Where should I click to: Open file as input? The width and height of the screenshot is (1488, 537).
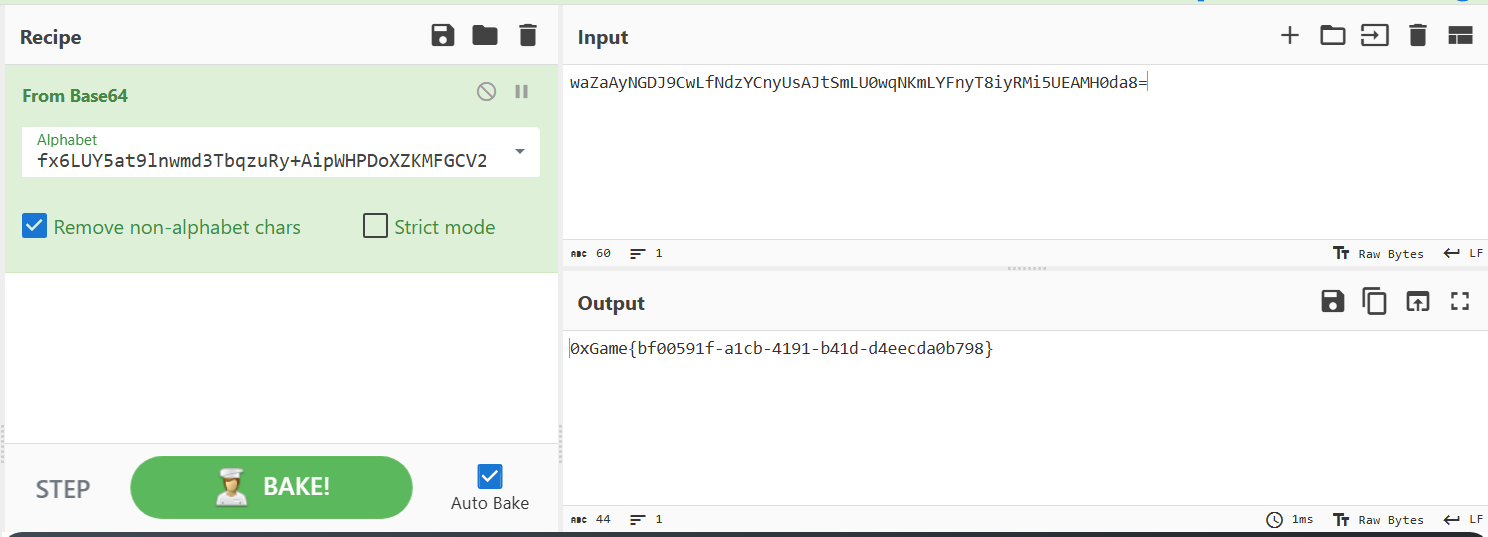click(x=1375, y=36)
